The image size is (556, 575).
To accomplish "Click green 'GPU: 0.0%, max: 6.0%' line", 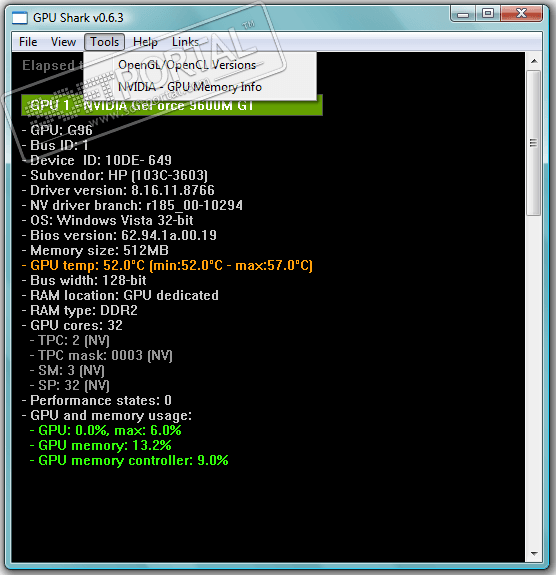I will [x=105, y=431].
